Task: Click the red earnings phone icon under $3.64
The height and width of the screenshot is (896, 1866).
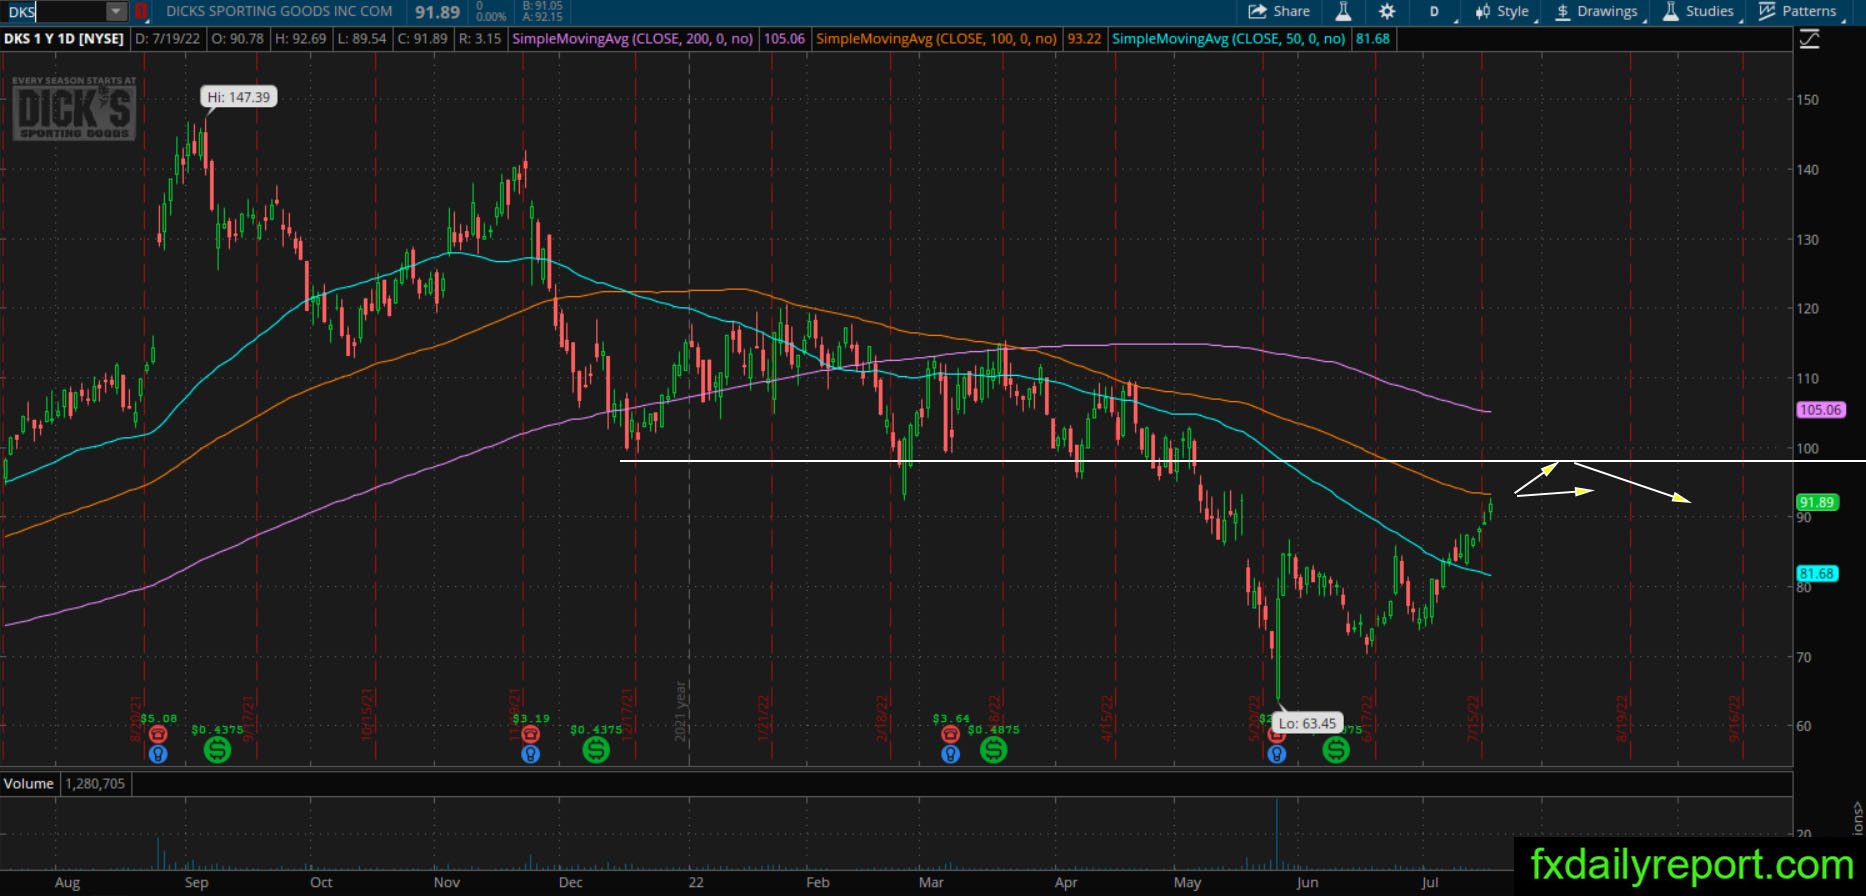Action: point(950,735)
